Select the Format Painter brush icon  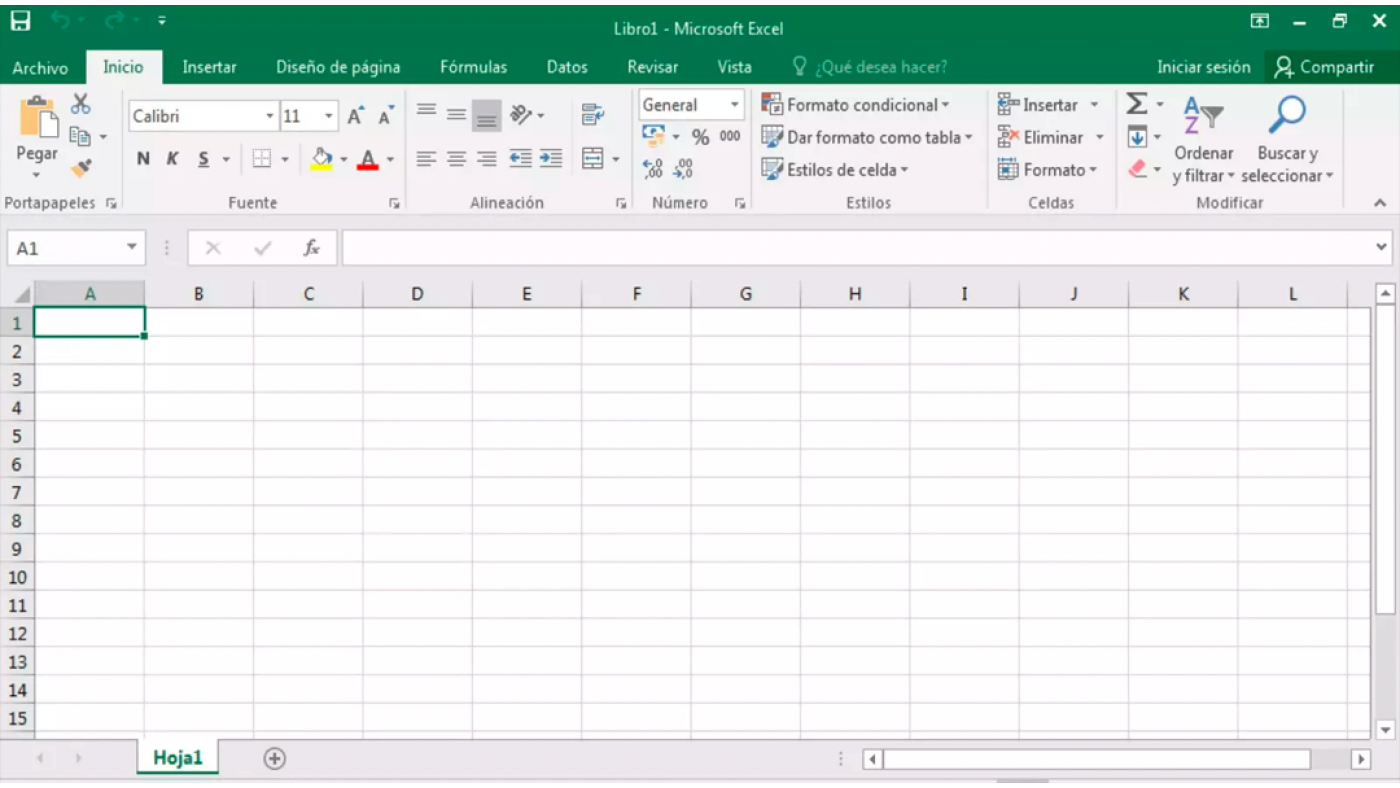pyautogui.click(x=81, y=168)
